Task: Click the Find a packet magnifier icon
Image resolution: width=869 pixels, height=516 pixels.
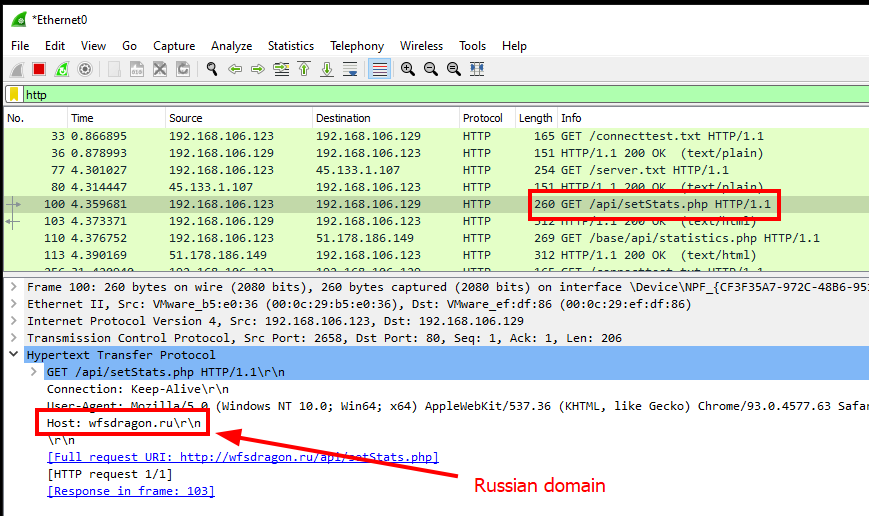Action: point(212,69)
